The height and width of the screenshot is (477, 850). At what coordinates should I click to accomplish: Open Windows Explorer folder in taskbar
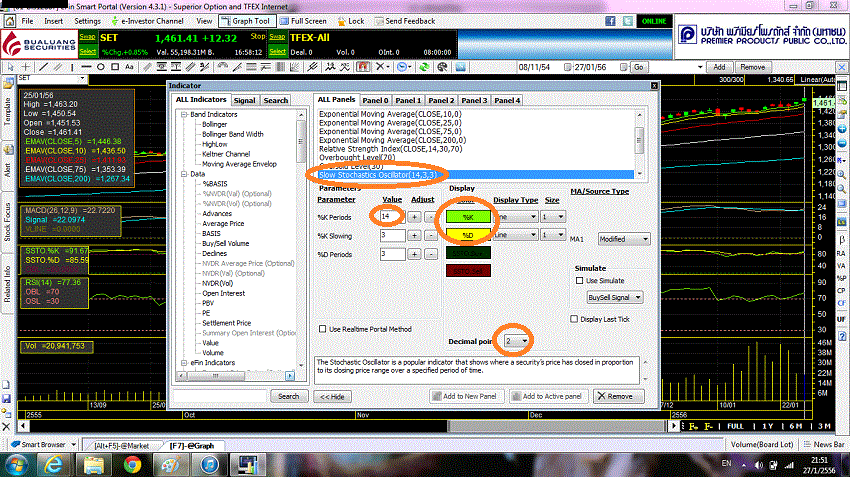[93, 465]
